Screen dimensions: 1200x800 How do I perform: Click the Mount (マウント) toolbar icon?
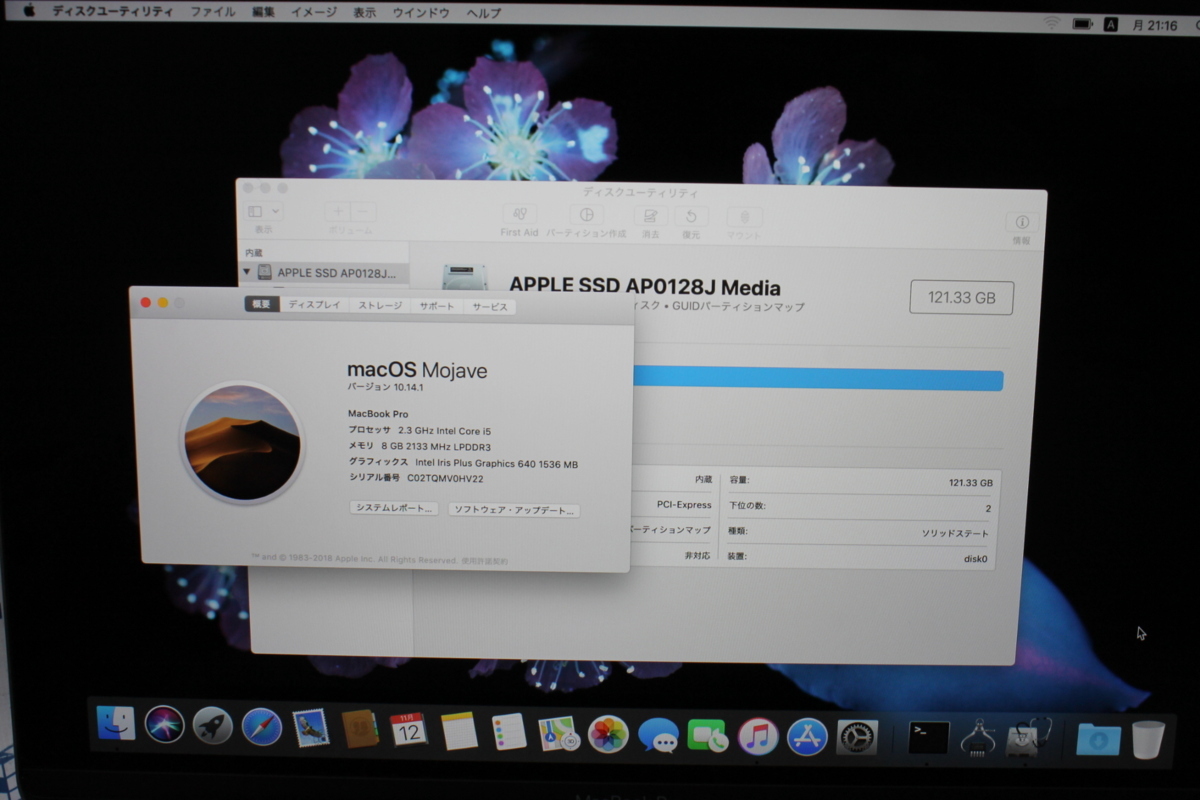click(x=744, y=217)
